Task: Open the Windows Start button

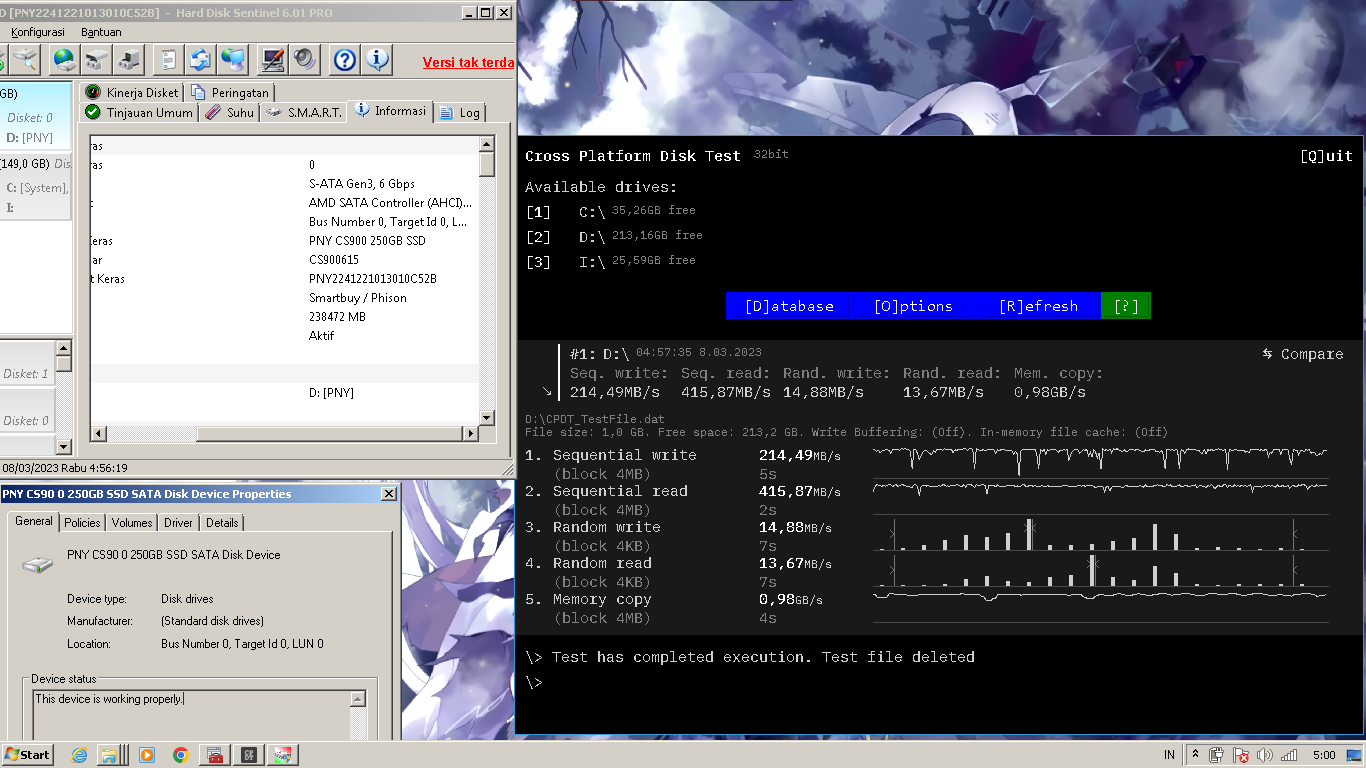Action: 27,755
